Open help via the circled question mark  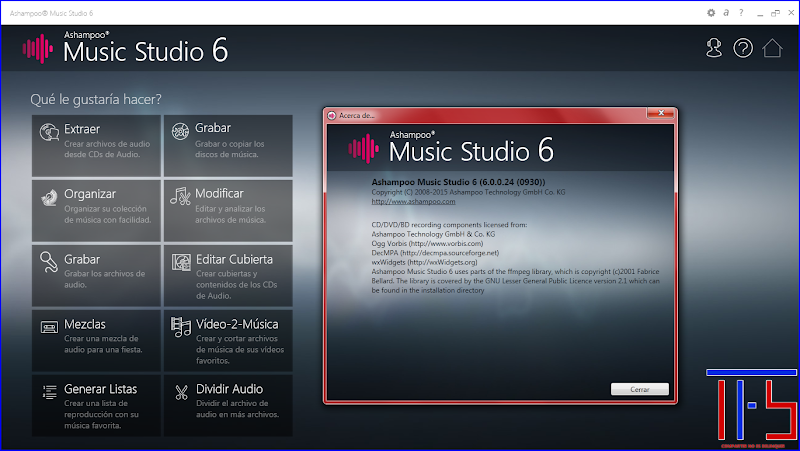coord(743,48)
